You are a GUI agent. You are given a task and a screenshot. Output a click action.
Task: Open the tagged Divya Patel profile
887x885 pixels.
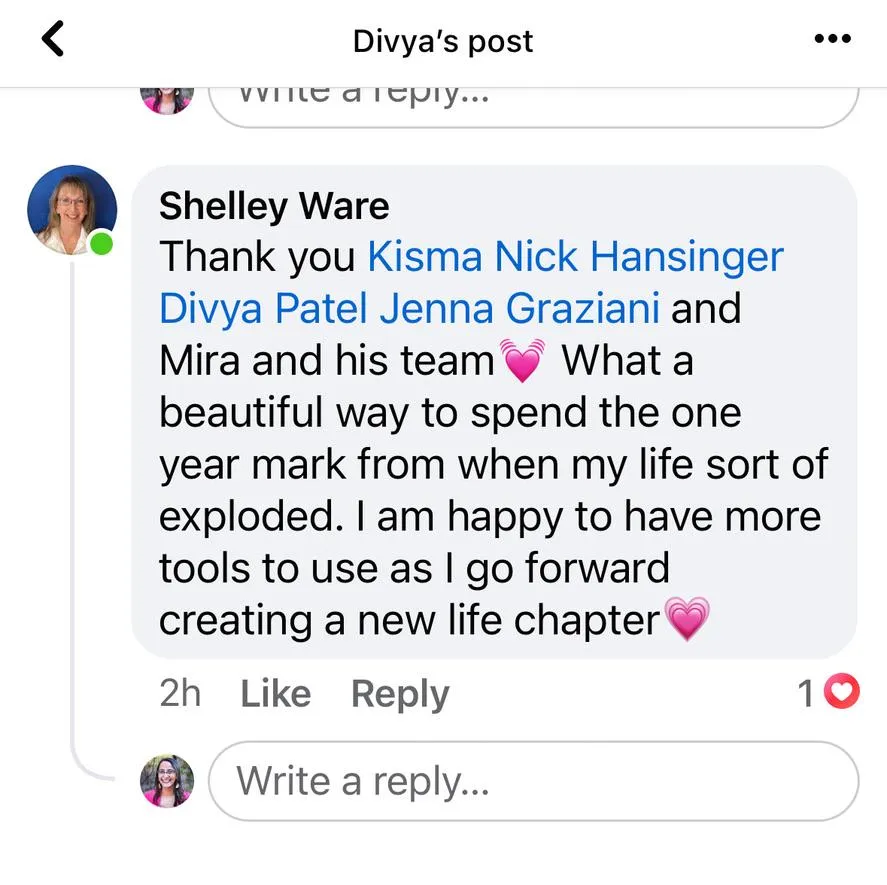click(264, 309)
